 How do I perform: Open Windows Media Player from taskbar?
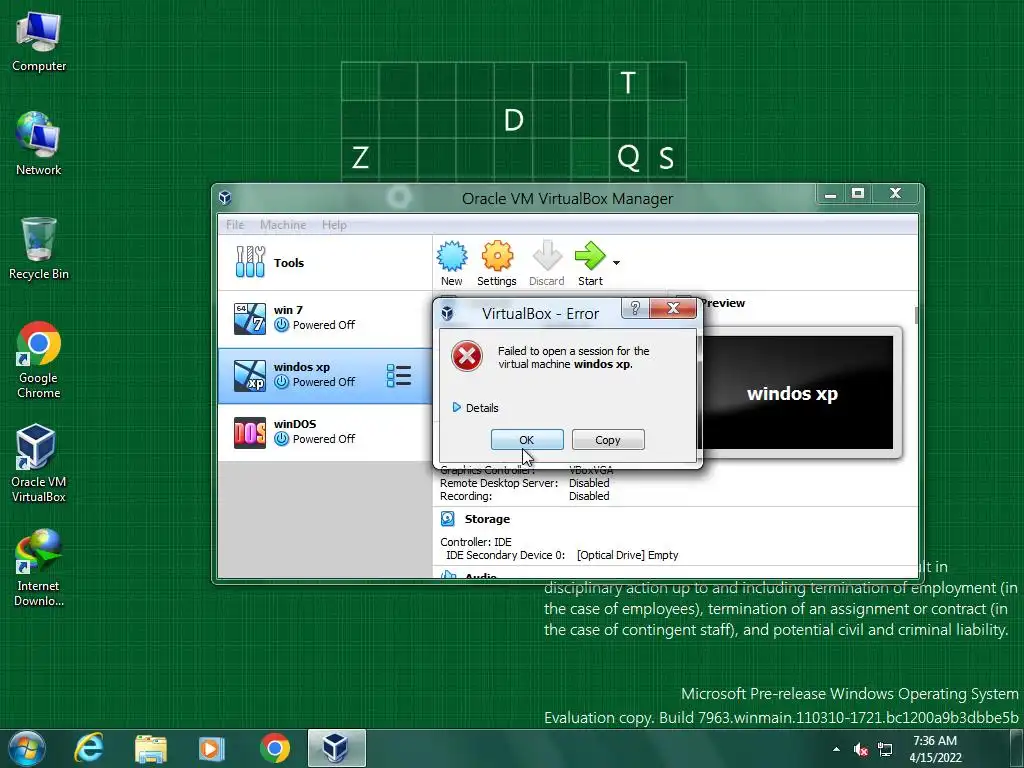[x=212, y=748]
